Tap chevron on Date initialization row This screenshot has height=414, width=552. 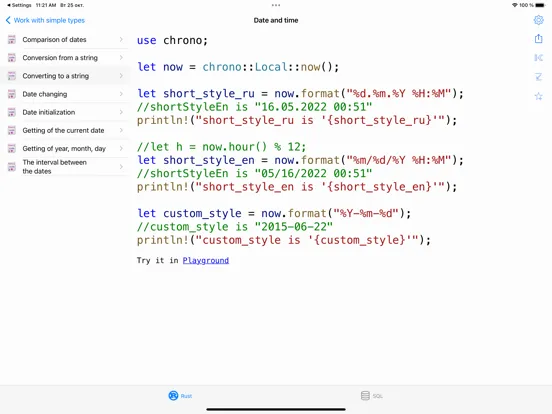pos(121,112)
